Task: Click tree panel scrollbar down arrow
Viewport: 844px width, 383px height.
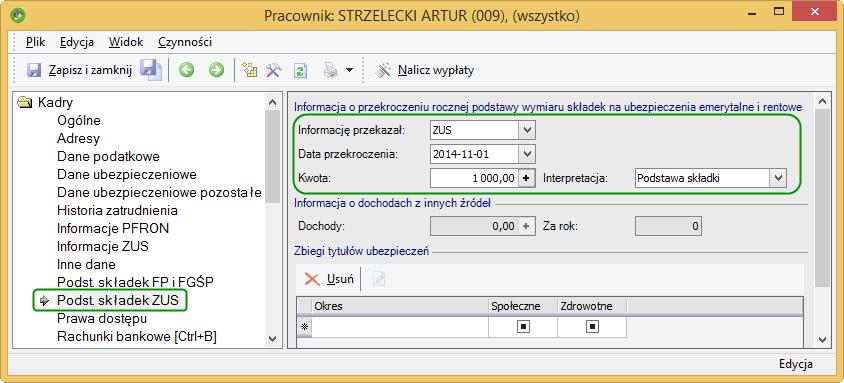Action: [x=272, y=339]
